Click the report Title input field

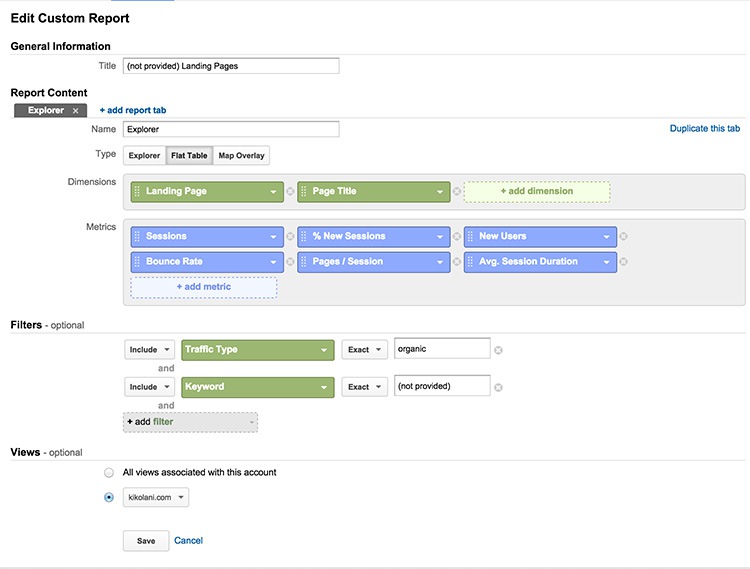pos(231,66)
